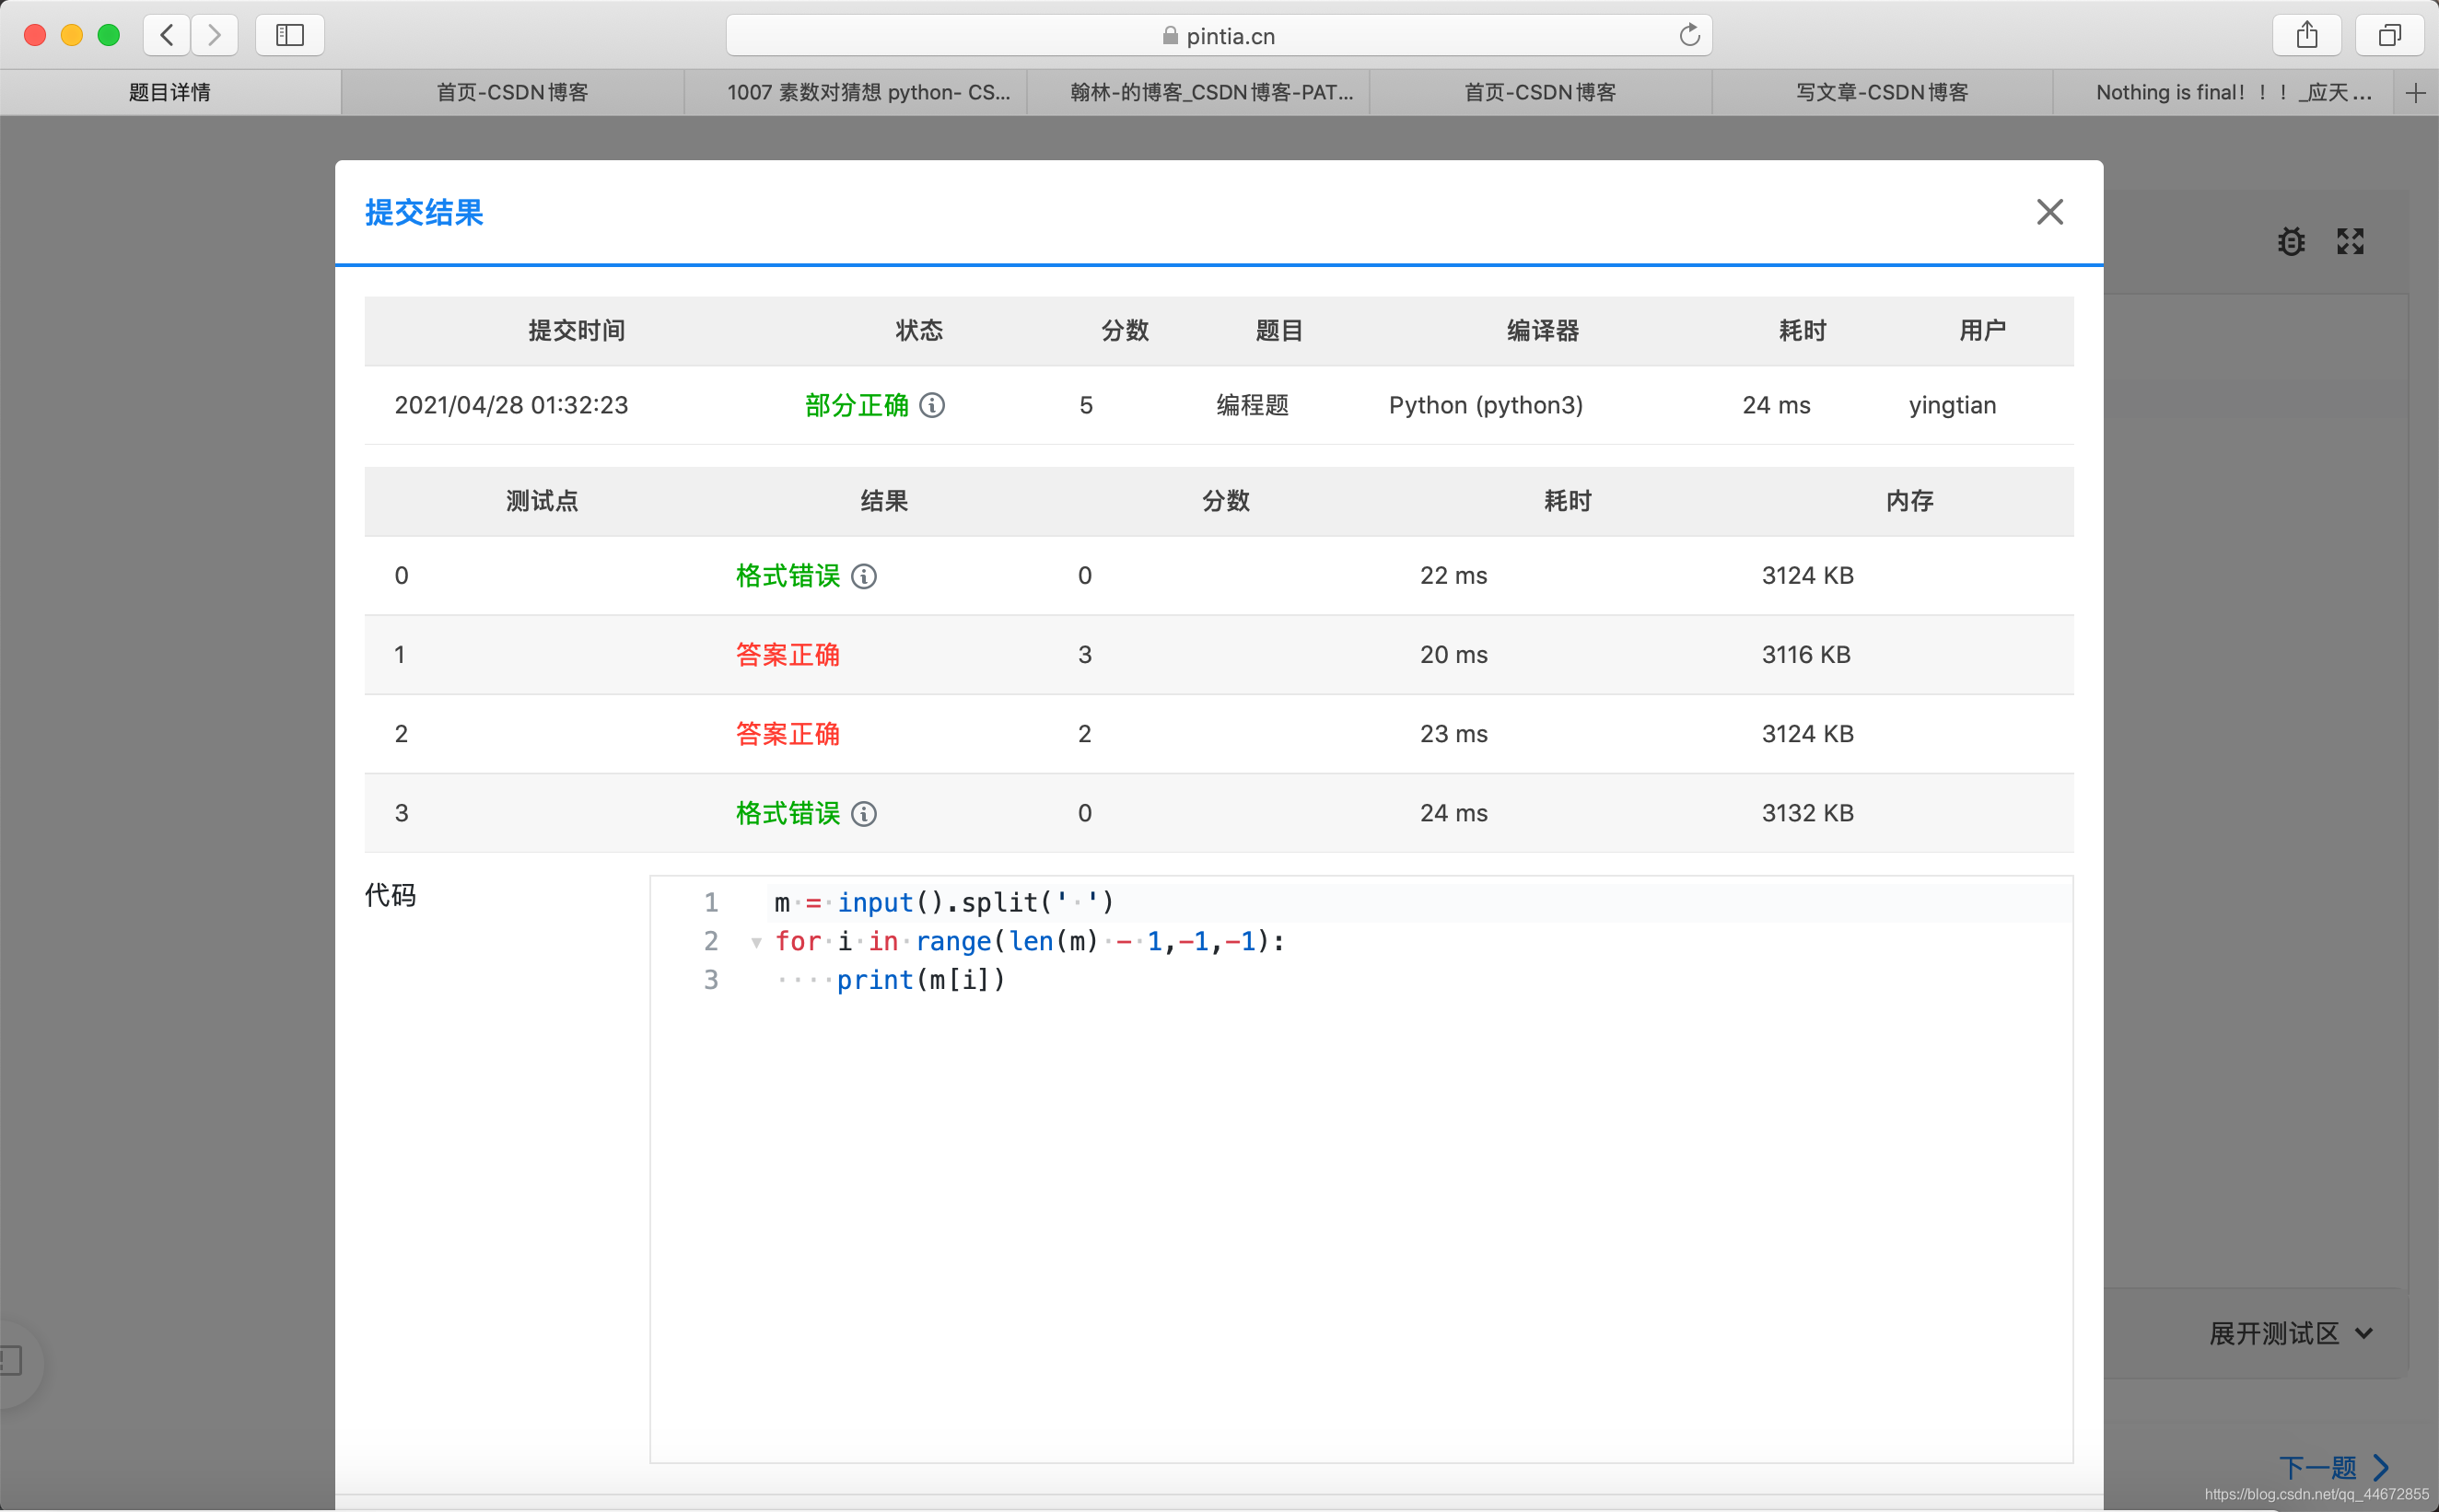Screen dimensions: 2439x1512
Task: Click 答案正确 result for test point 1
Action: coord(788,655)
